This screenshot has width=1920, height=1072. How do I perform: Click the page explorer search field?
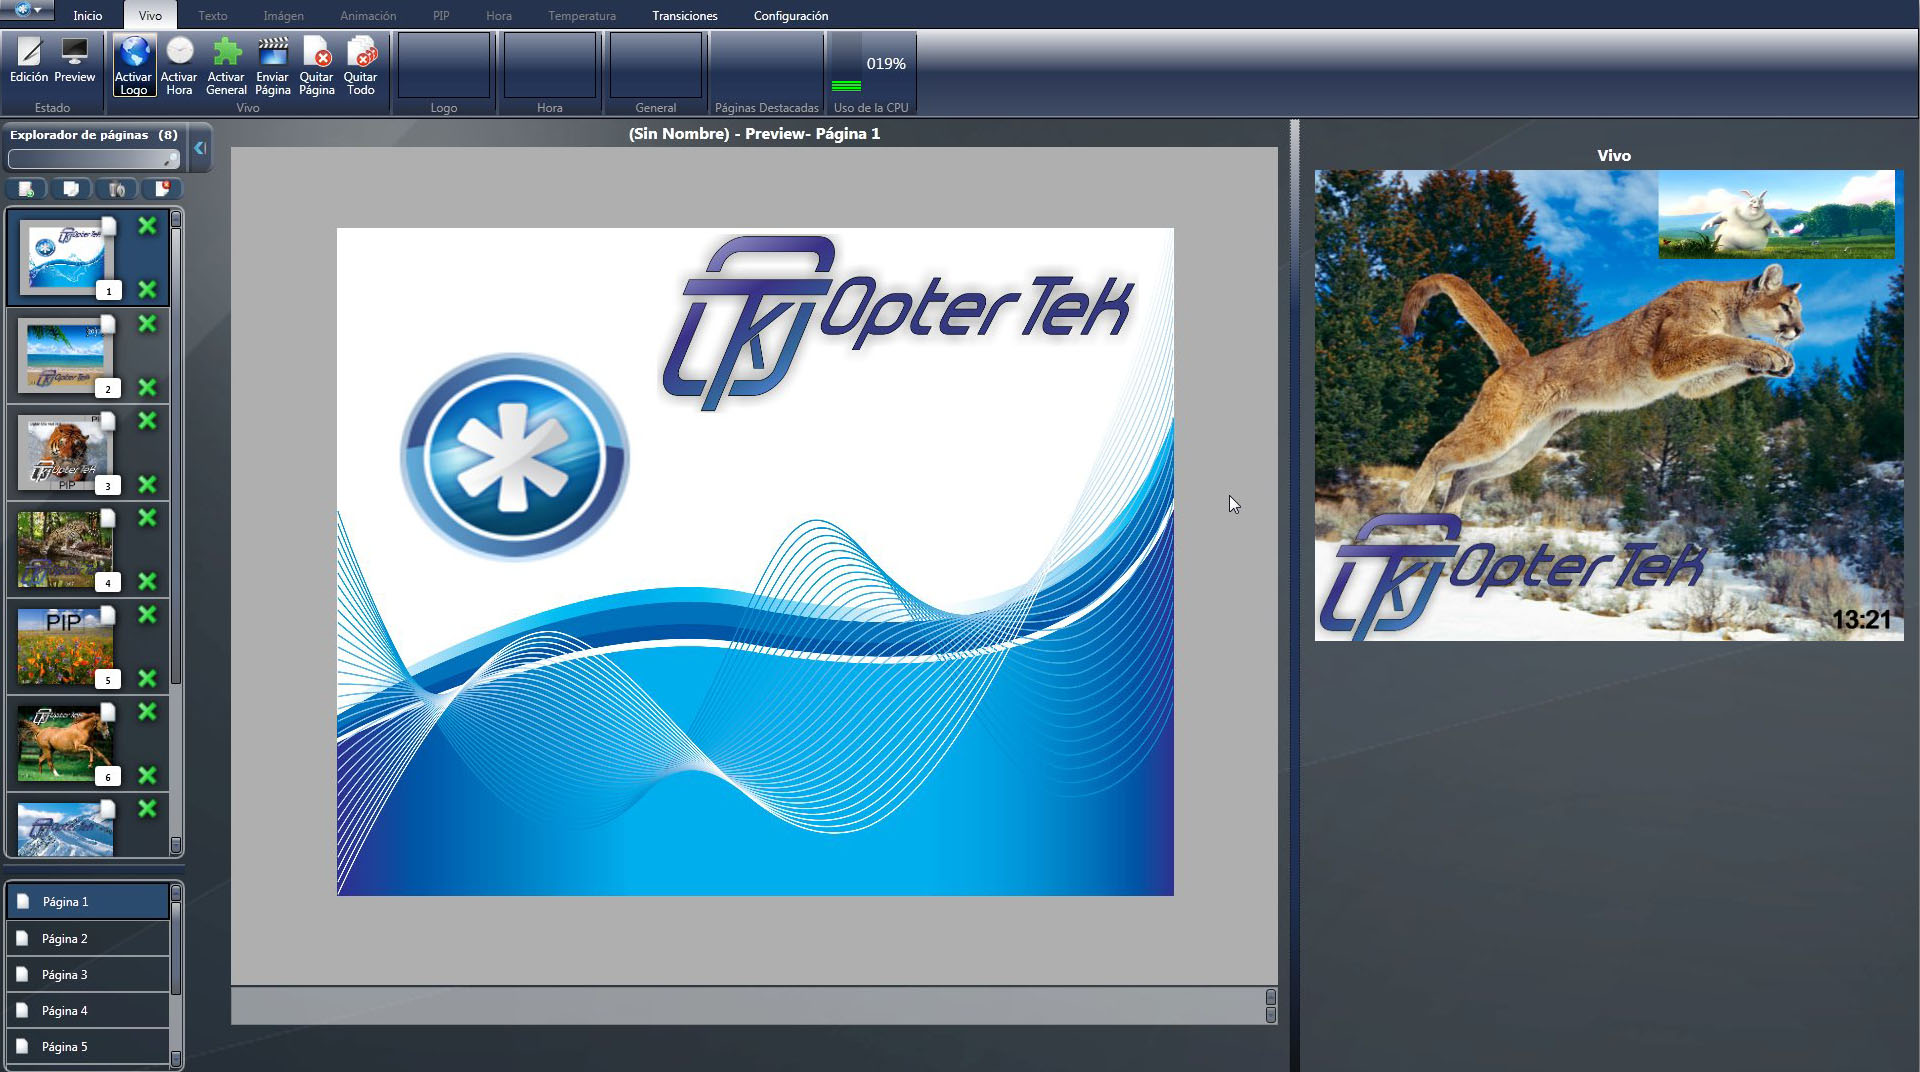click(88, 159)
